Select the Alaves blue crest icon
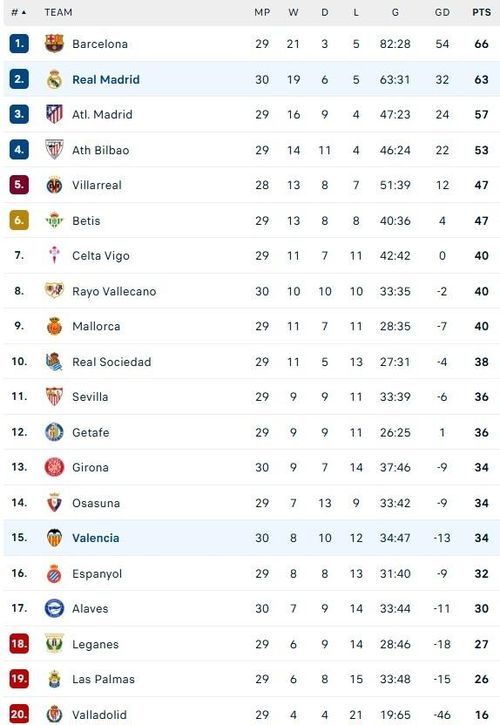The image size is (500, 725). point(54,608)
